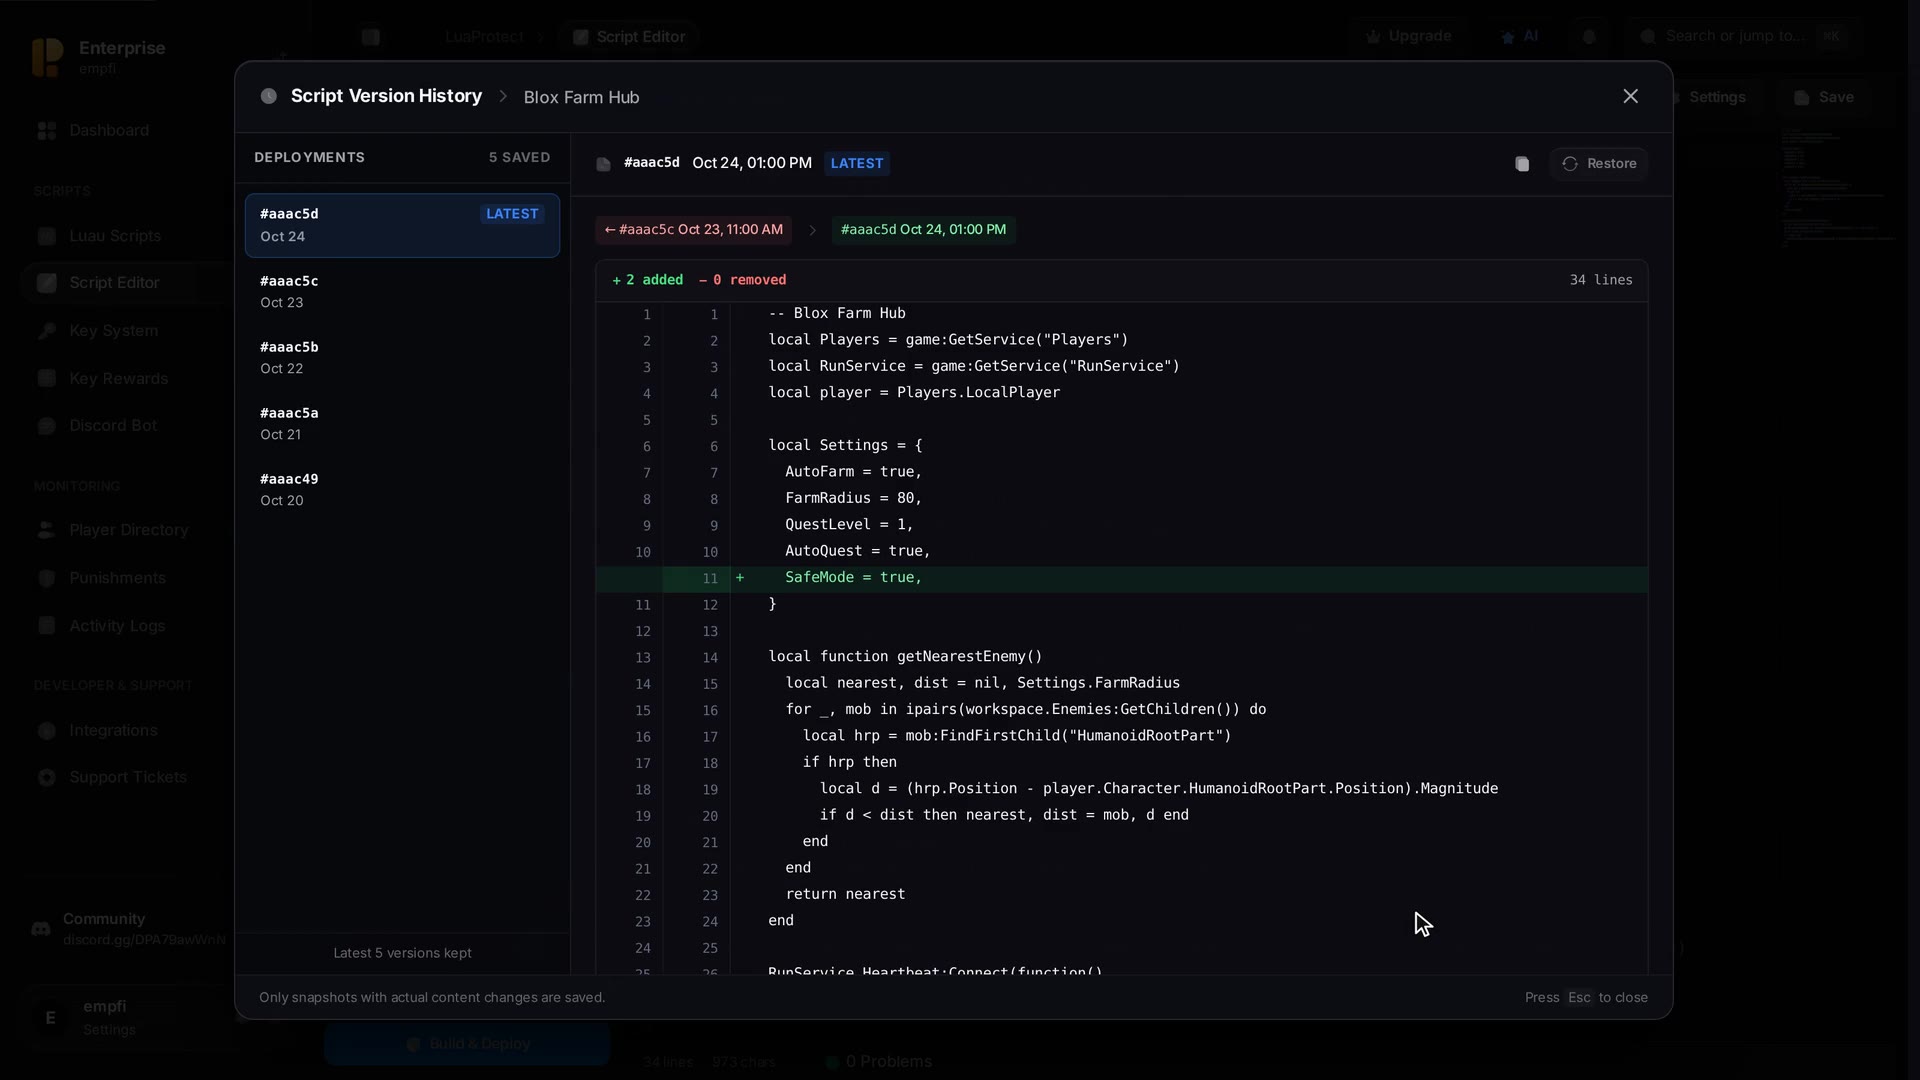This screenshot has width=1920, height=1080.
Task: Open Support Tickets in the background sidebar
Action: [127, 778]
